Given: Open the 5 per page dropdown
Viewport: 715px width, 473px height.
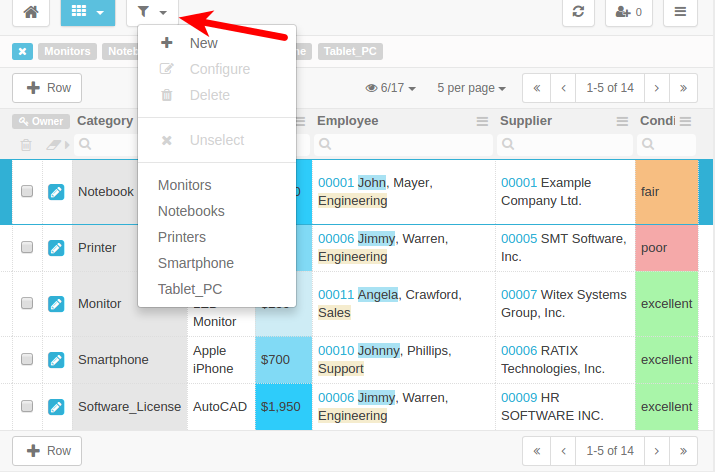Looking at the screenshot, I should [x=471, y=88].
